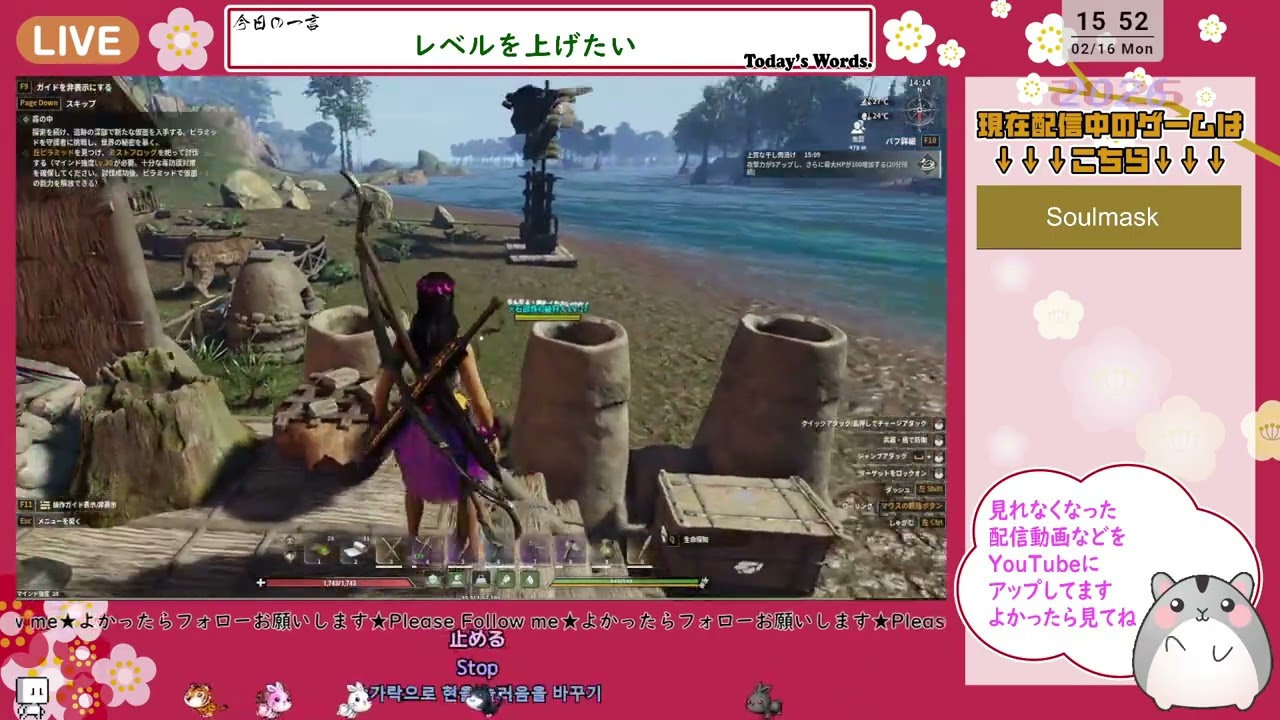Image resolution: width=1280 pixels, height=720 pixels.
Task: Click the F10 buff details key
Action: (929, 141)
